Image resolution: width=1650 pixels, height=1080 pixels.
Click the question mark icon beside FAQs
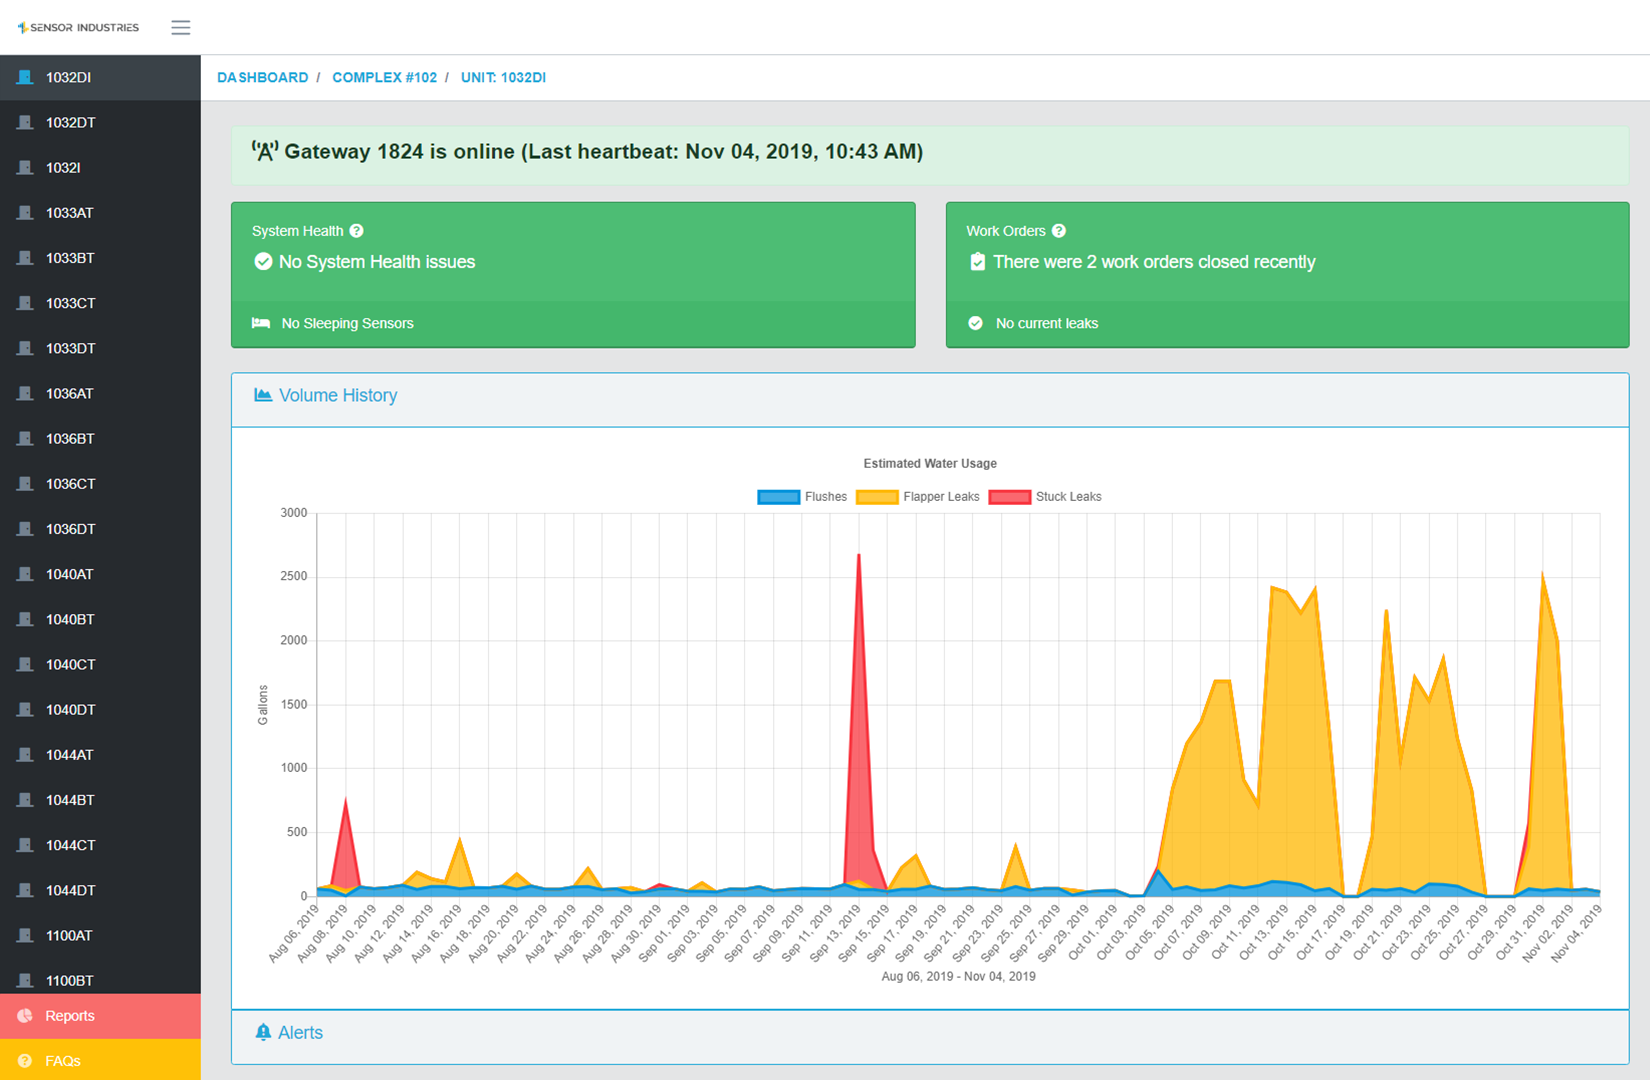pyautogui.click(x=25, y=1061)
